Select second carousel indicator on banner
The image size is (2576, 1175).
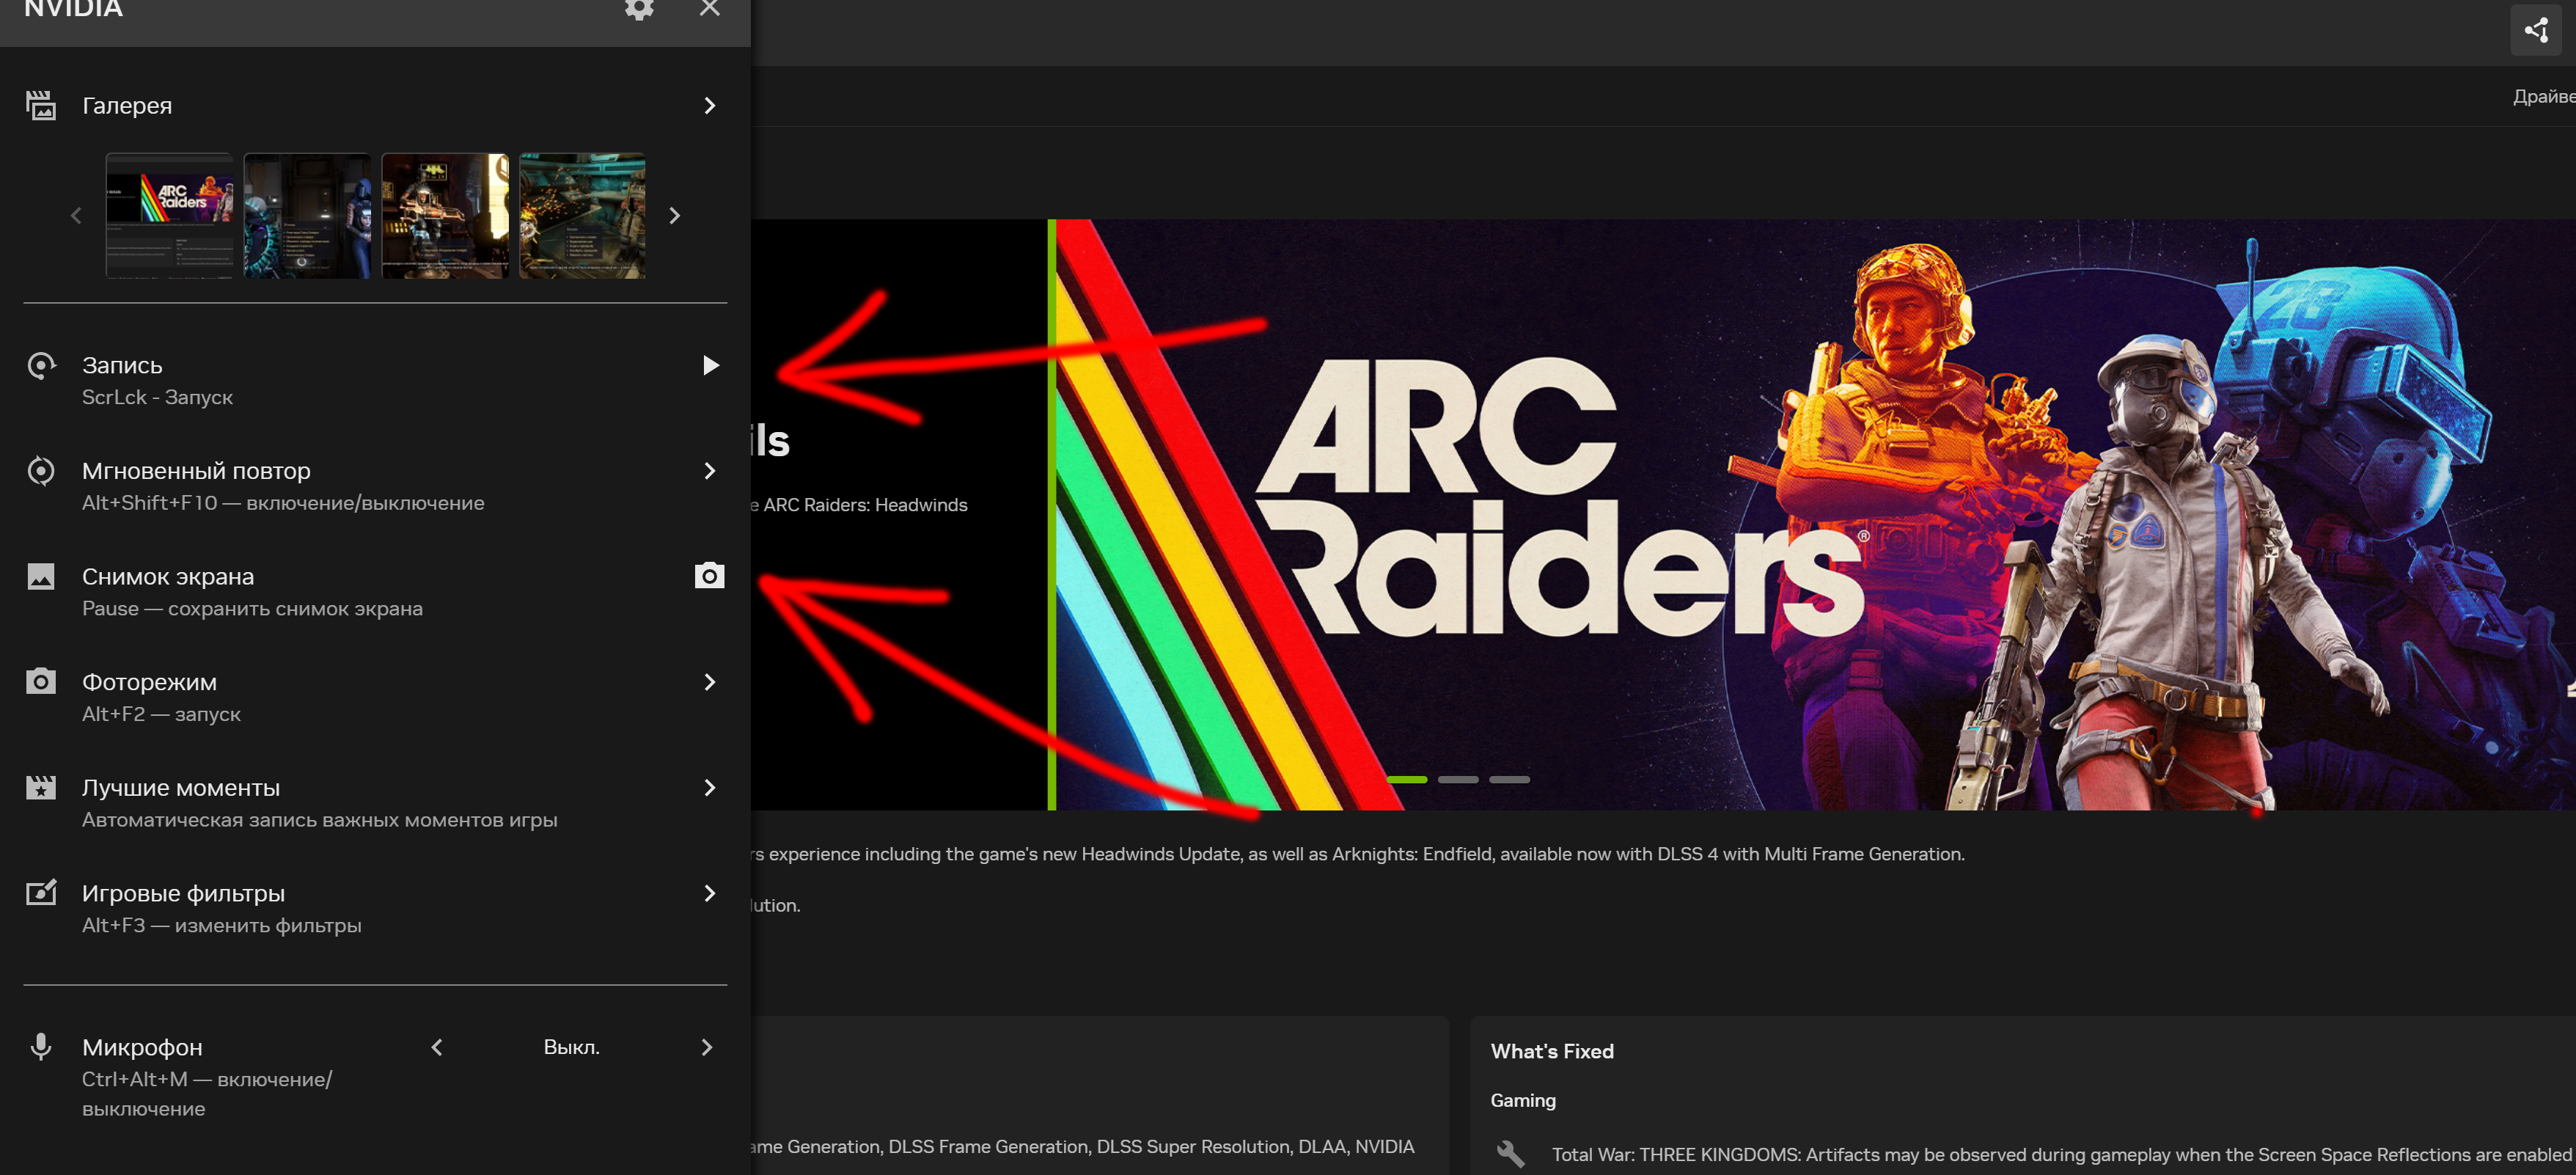(x=1458, y=779)
